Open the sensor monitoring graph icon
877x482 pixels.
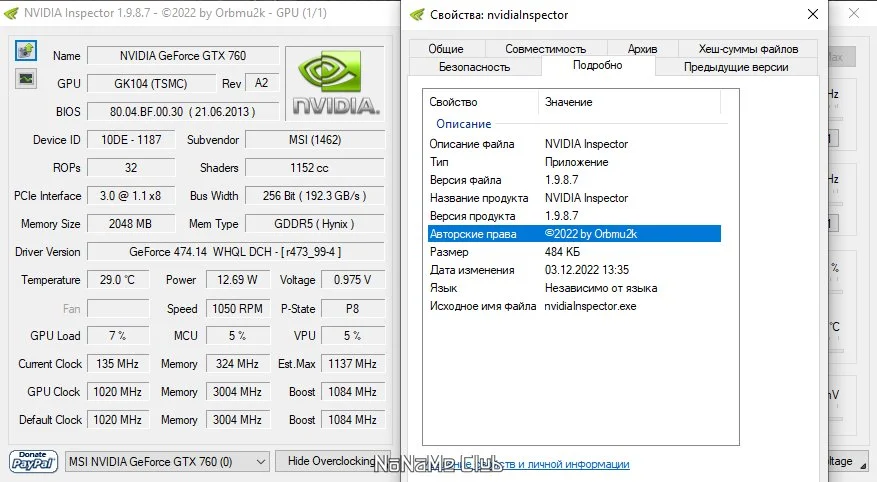tap(26, 79)
